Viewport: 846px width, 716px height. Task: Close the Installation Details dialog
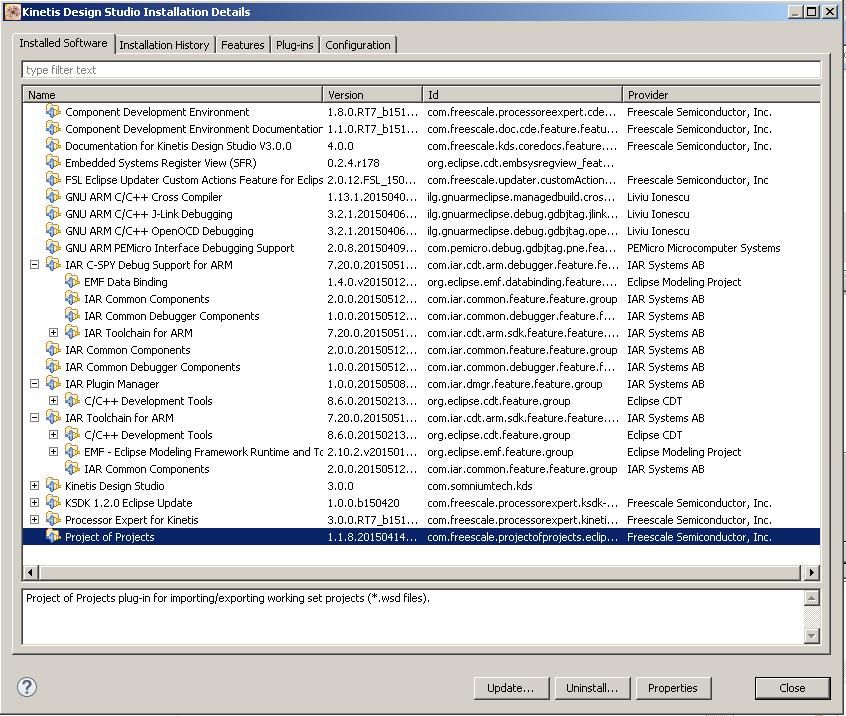[x=792, y=688]
